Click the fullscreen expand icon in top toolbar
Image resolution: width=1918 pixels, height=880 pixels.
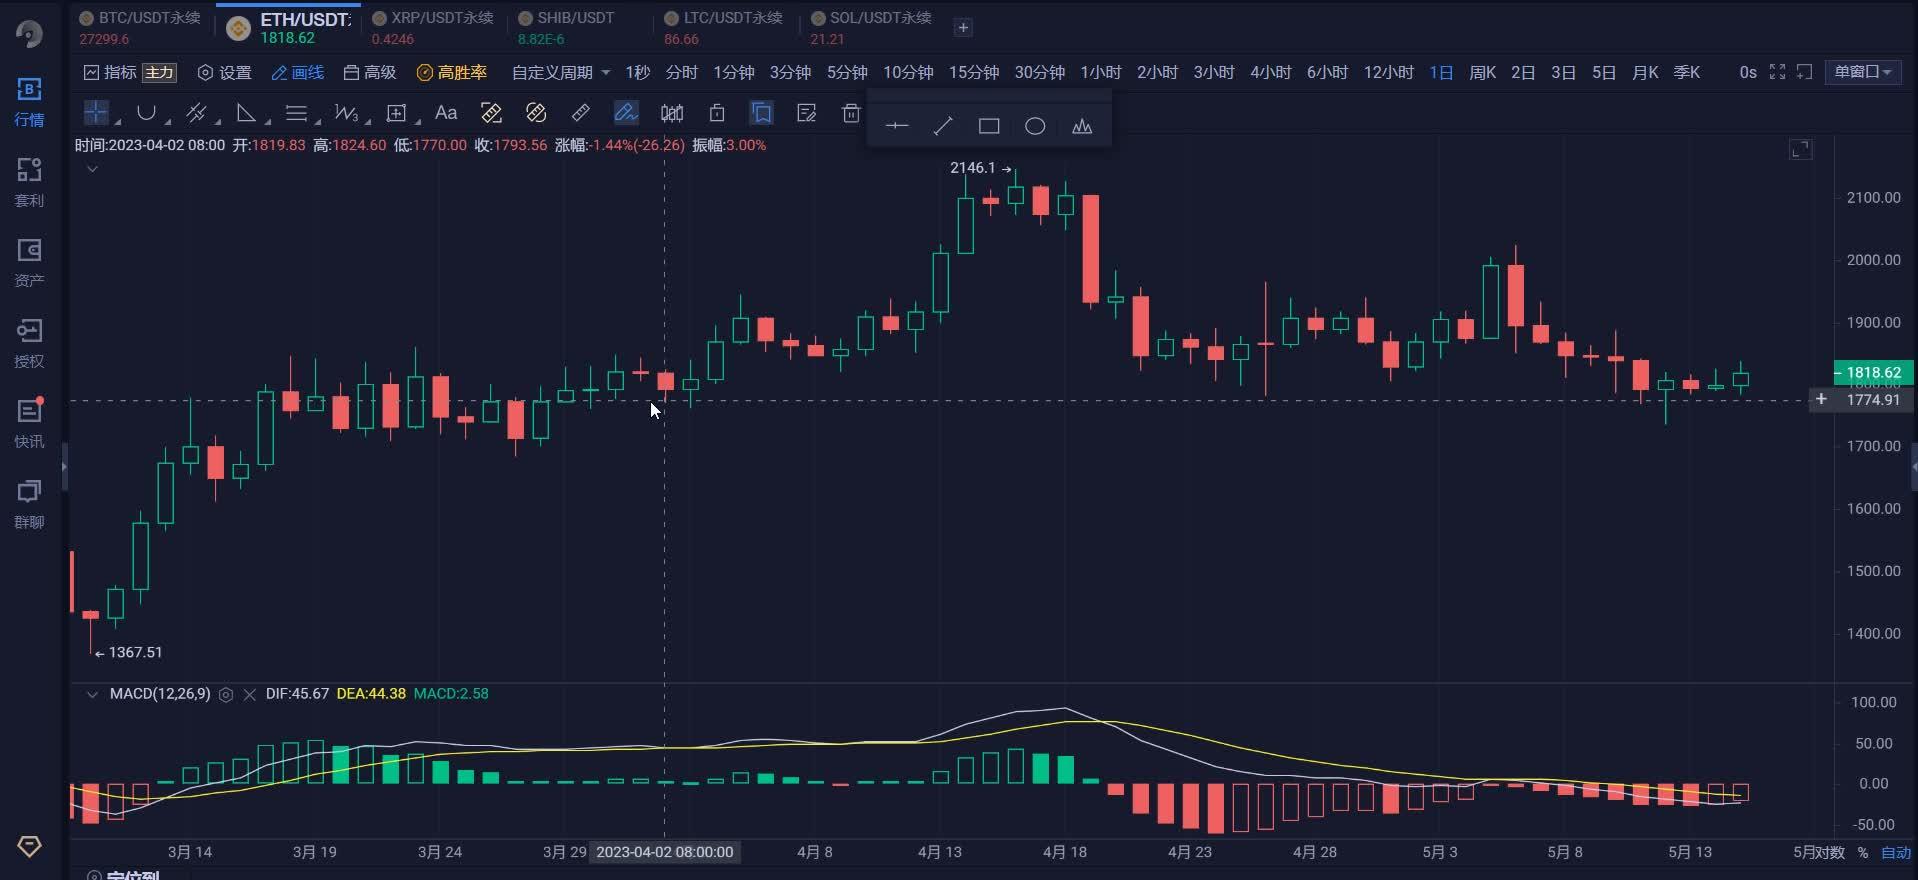(x=1777, y=72)
